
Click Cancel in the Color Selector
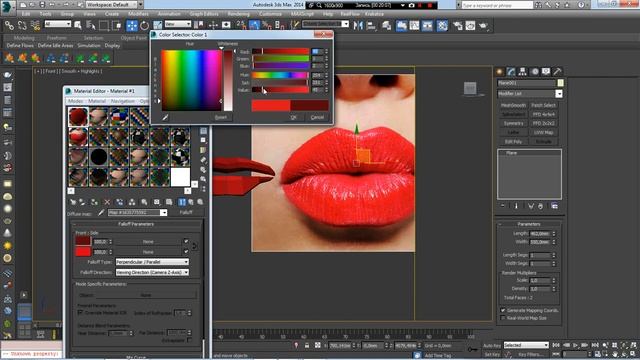(x=317, y=117)
